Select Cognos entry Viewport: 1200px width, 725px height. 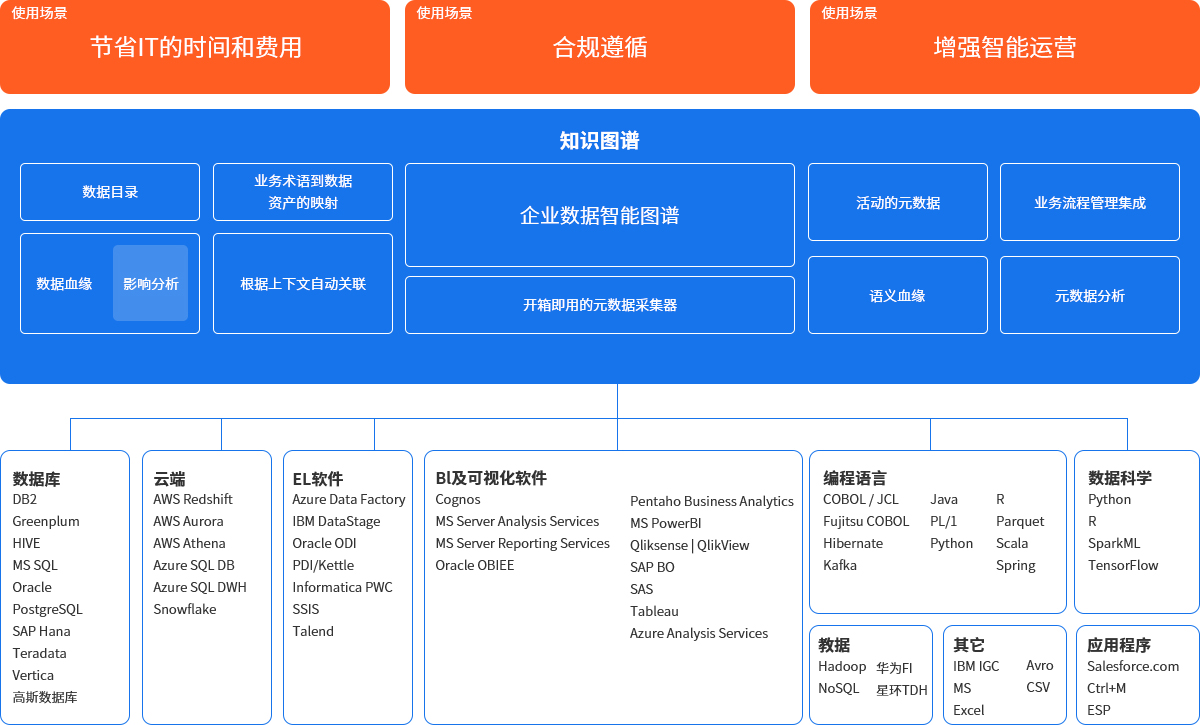point(458,499)
